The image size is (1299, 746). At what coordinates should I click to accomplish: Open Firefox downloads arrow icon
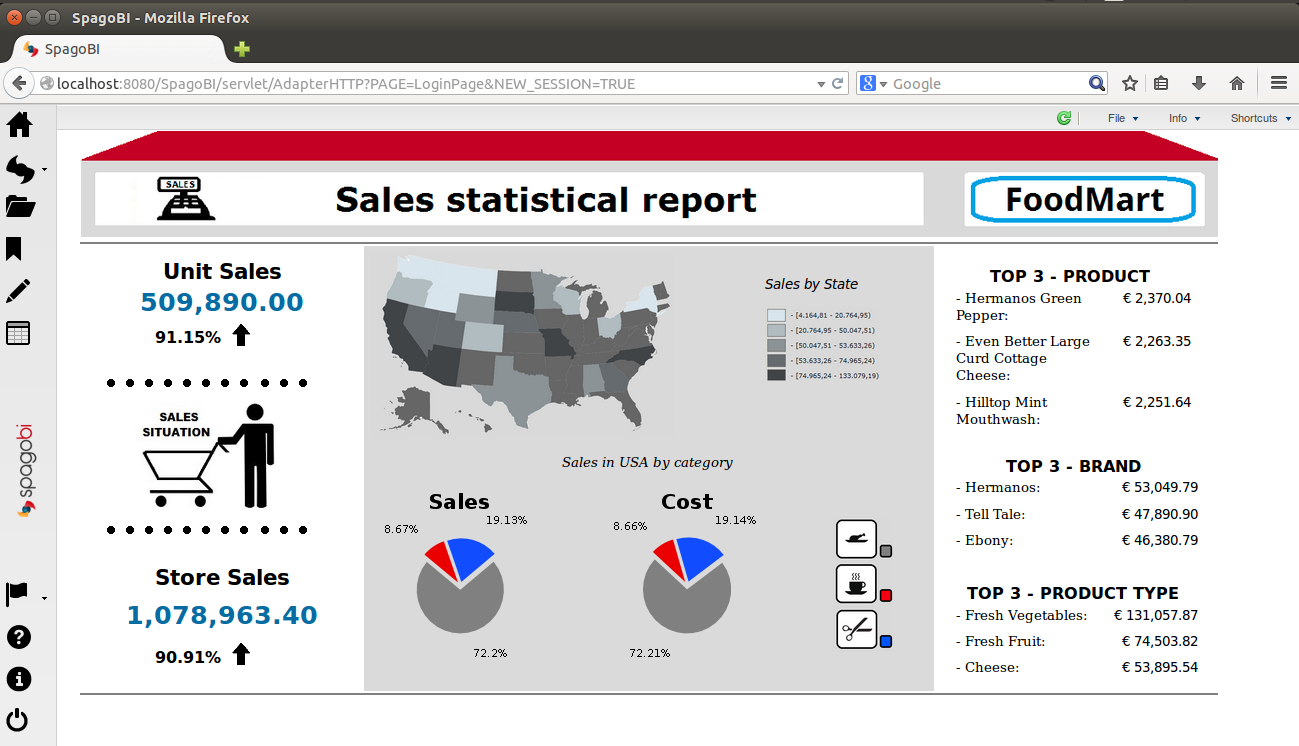click(1198, 84)
